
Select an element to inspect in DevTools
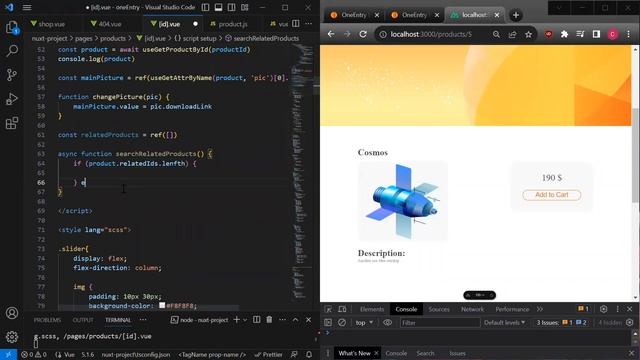[328, 309]
